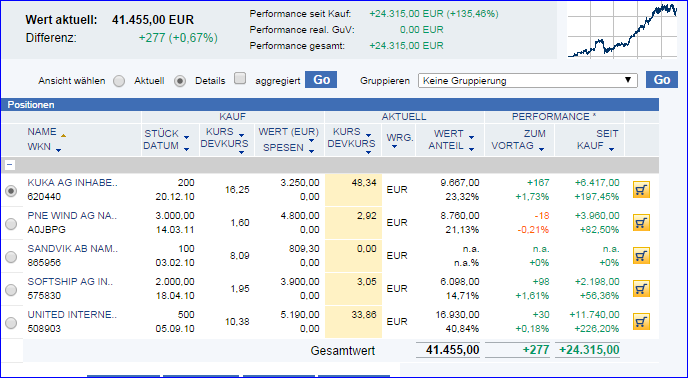Click Go button next to Gruppieren dropdown
Image resolution: width=688 pixels, height=378 pixels.
[x=662, y=80]
